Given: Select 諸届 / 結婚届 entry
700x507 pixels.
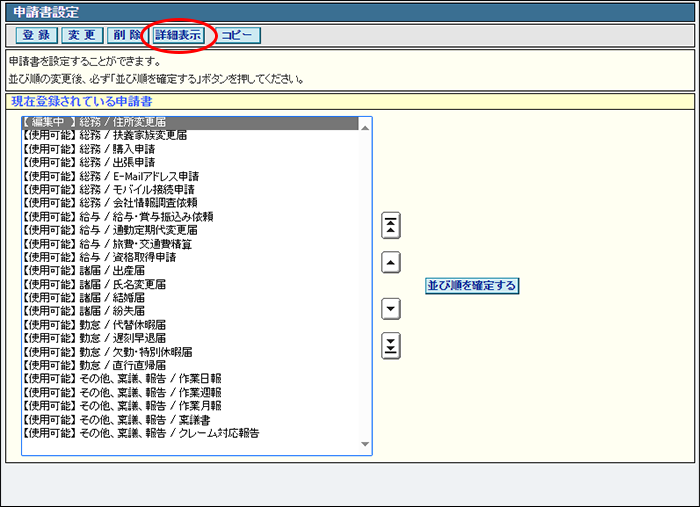Looking at the screenshot, I should [190, 298].
